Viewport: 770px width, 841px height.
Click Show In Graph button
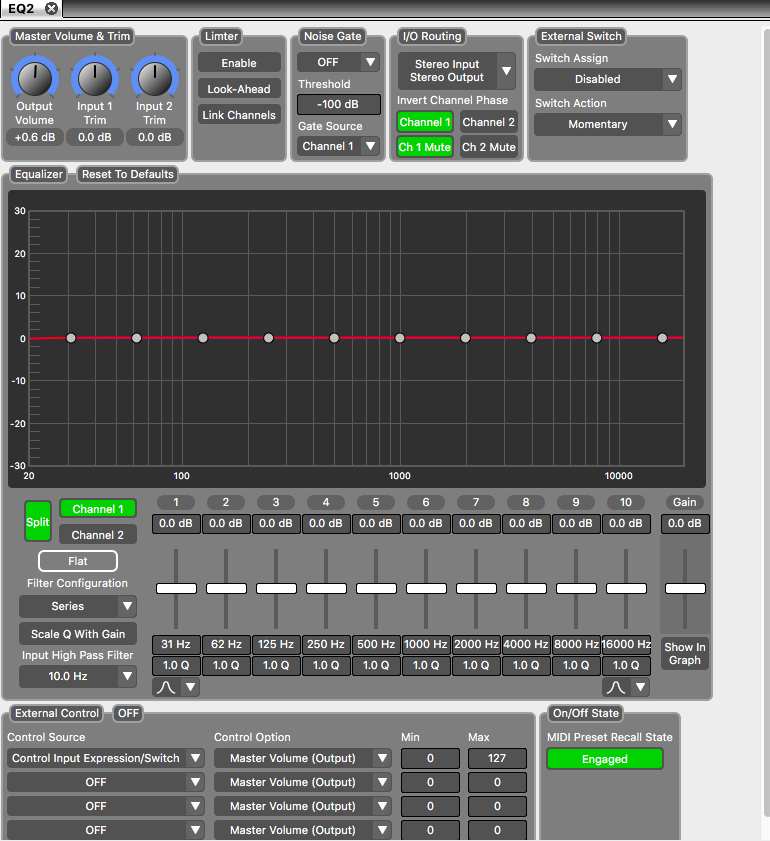click(x=685, y=653)
